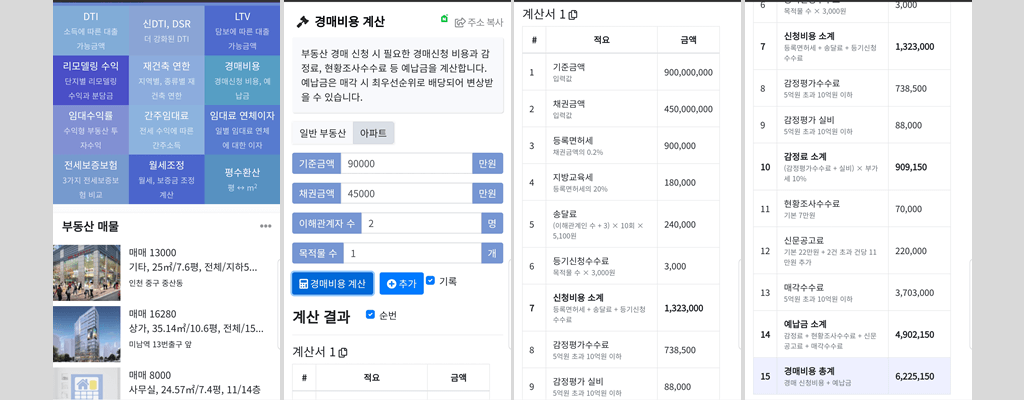Open the LTV calculator tile
The height and width of the screenshot is (400, 1024).
point(242,31)
